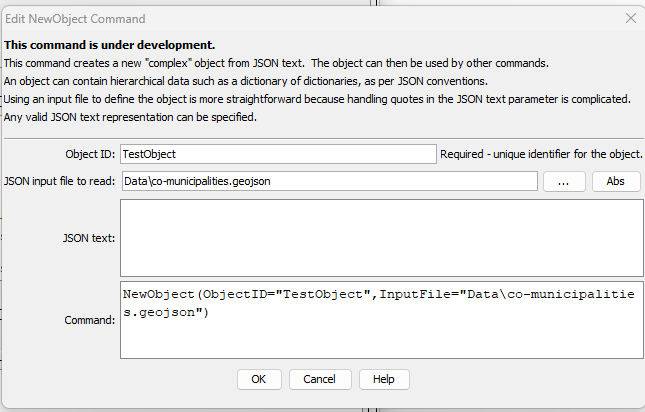
Task: Click 'Required - unique identifier for the object.' note
Action: pos(541,154)
